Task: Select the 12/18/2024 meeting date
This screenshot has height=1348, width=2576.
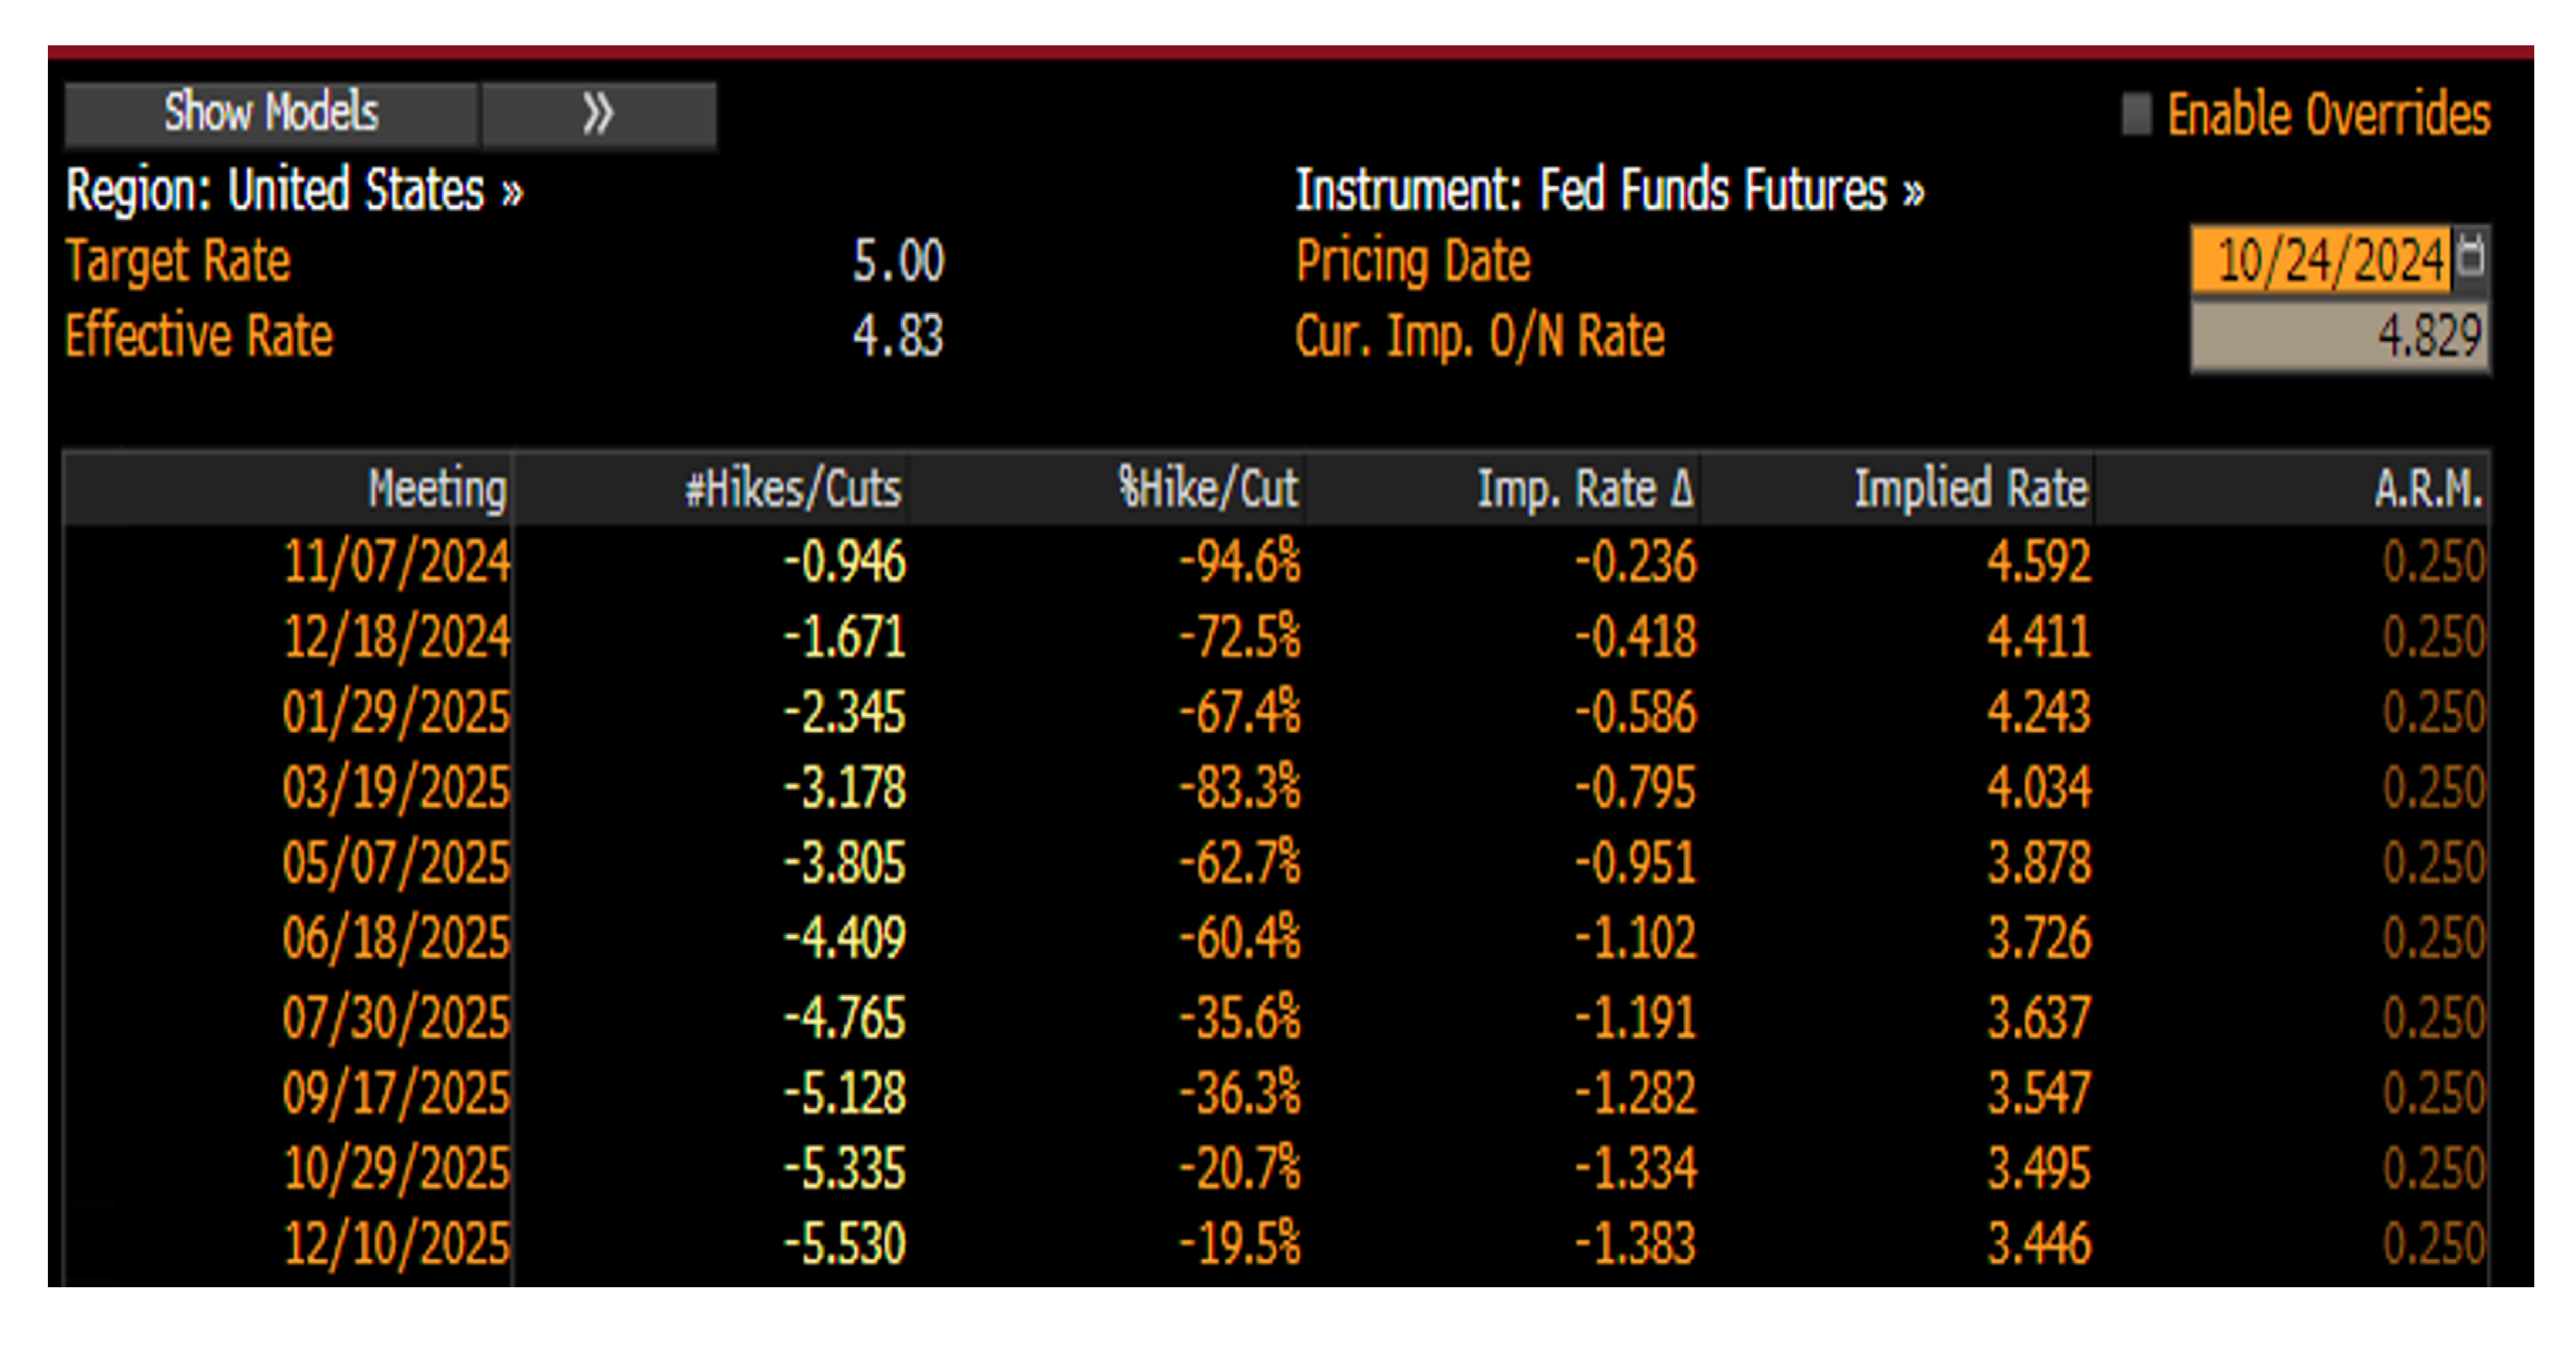Action: (x=396, y=637)
